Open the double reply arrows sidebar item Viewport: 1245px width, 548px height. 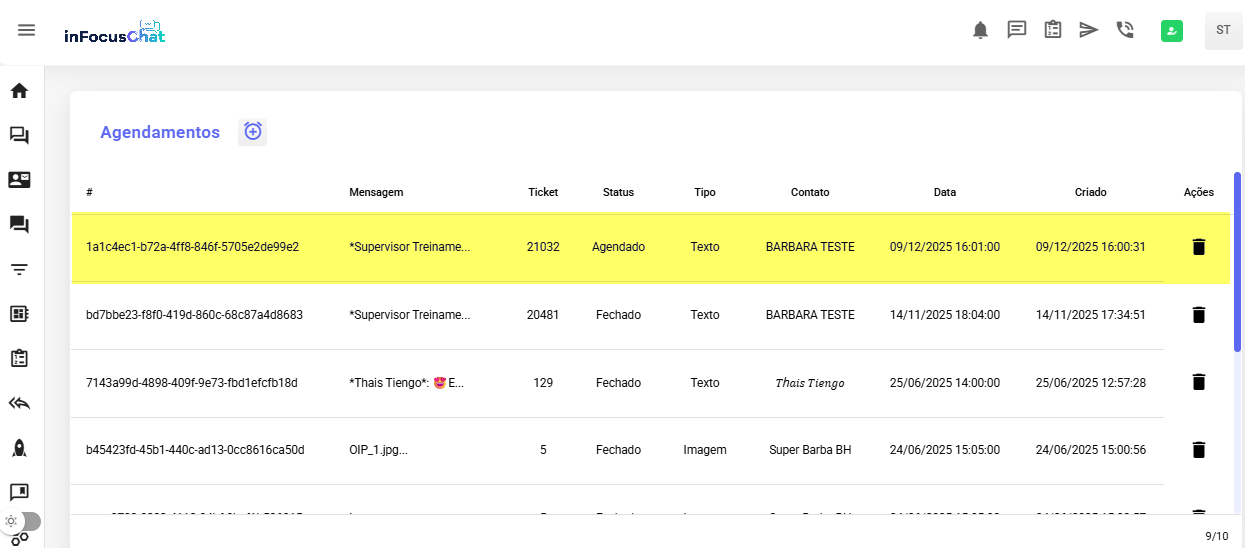(x=19, y=403)
